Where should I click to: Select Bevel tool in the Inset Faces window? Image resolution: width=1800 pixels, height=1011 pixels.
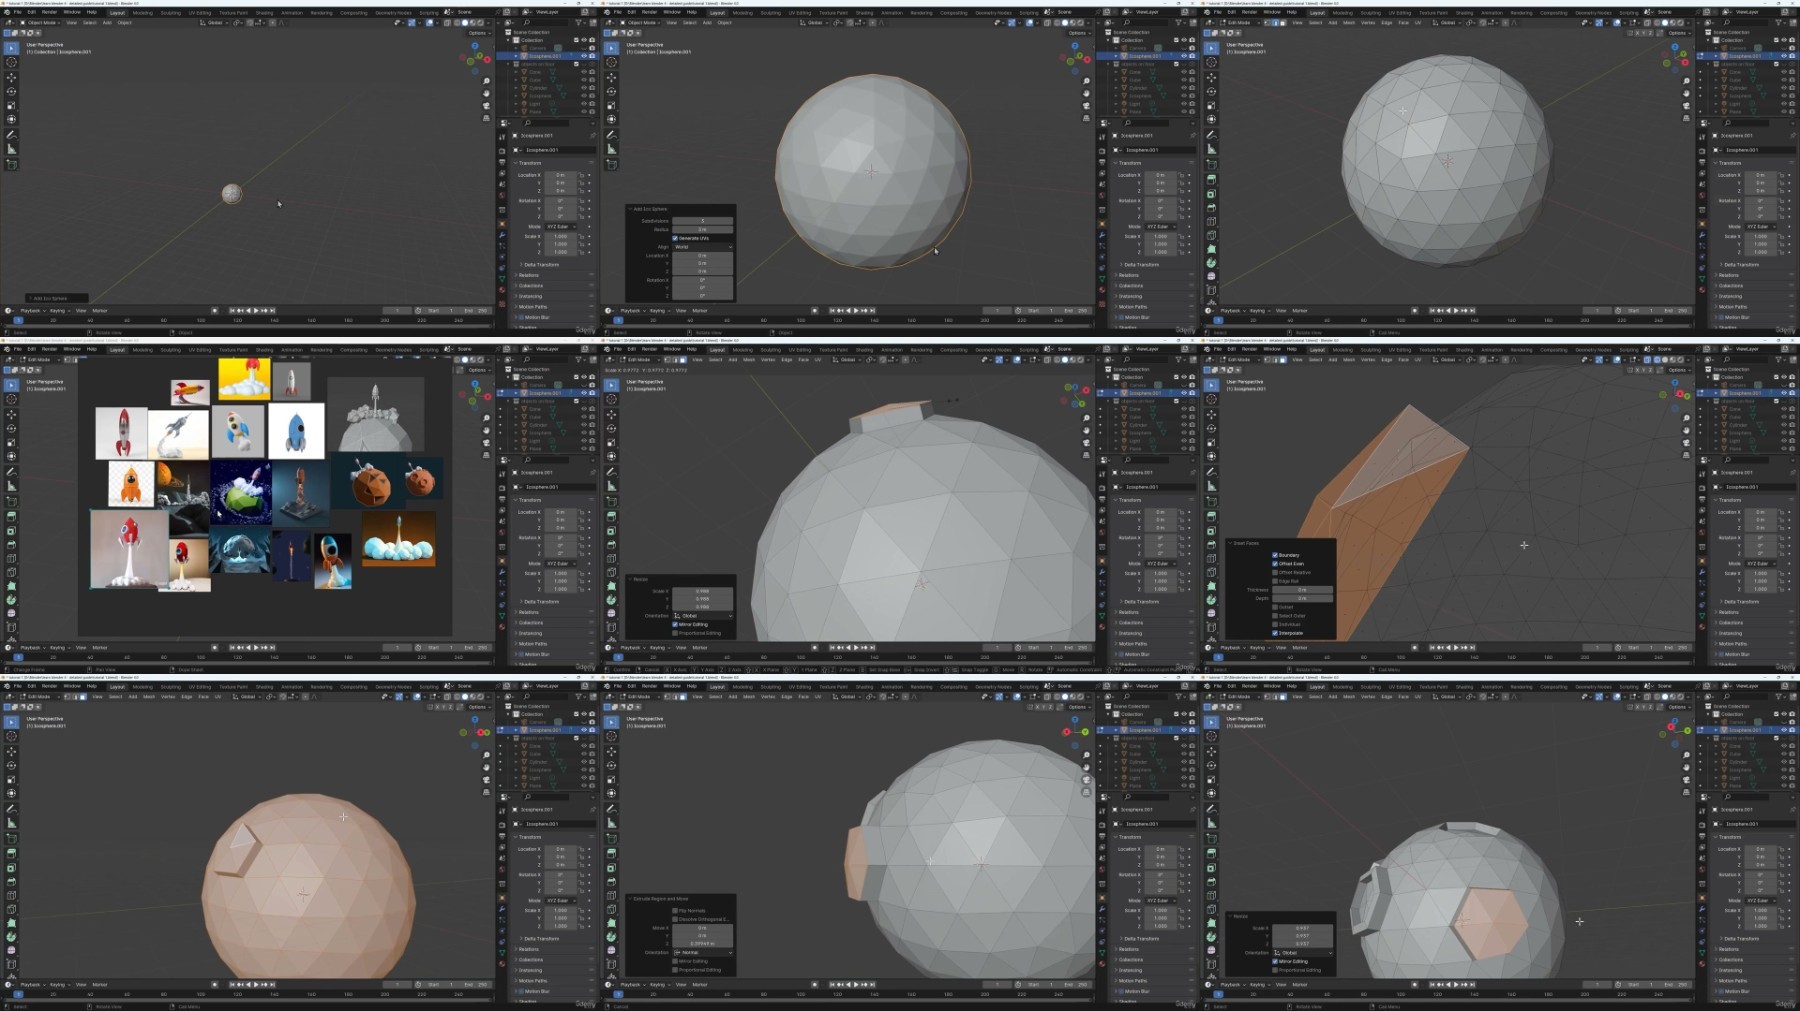point(1211,544)
